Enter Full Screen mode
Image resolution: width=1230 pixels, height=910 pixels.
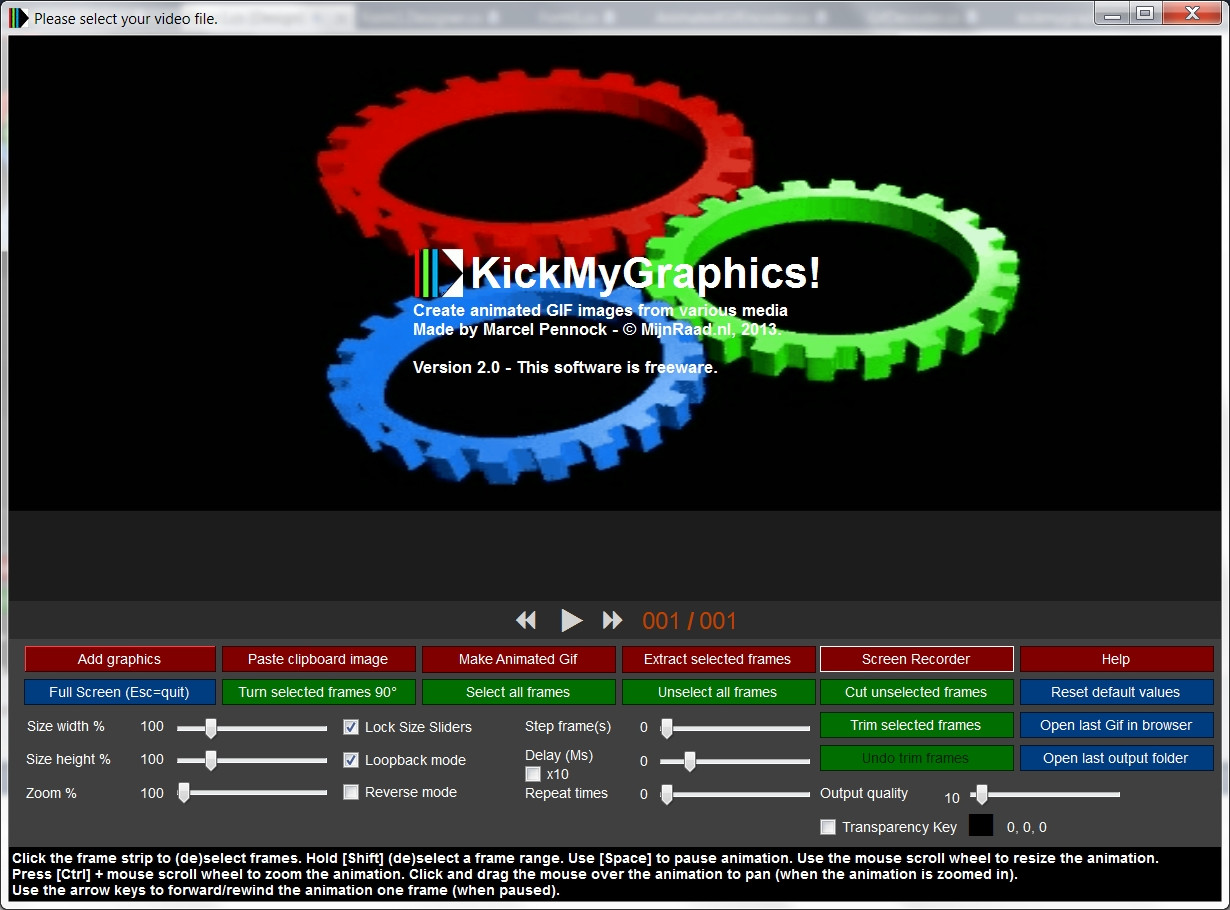point(120,692)
